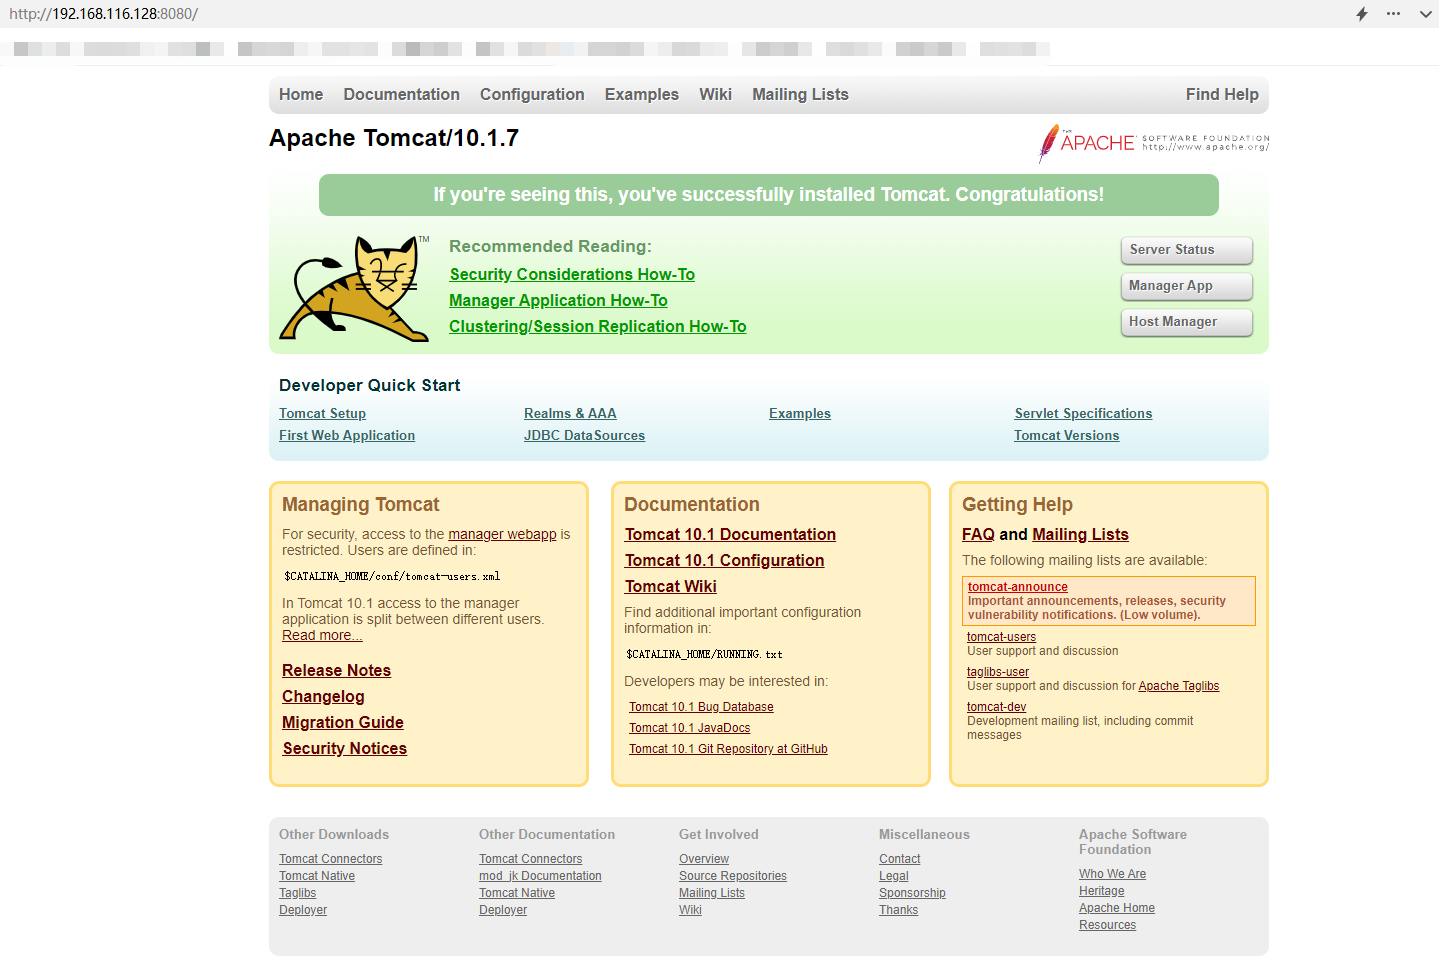Open Tomcat 10.1 Configuration link
Screen dimensions: 1439x962
click(724, 560)
